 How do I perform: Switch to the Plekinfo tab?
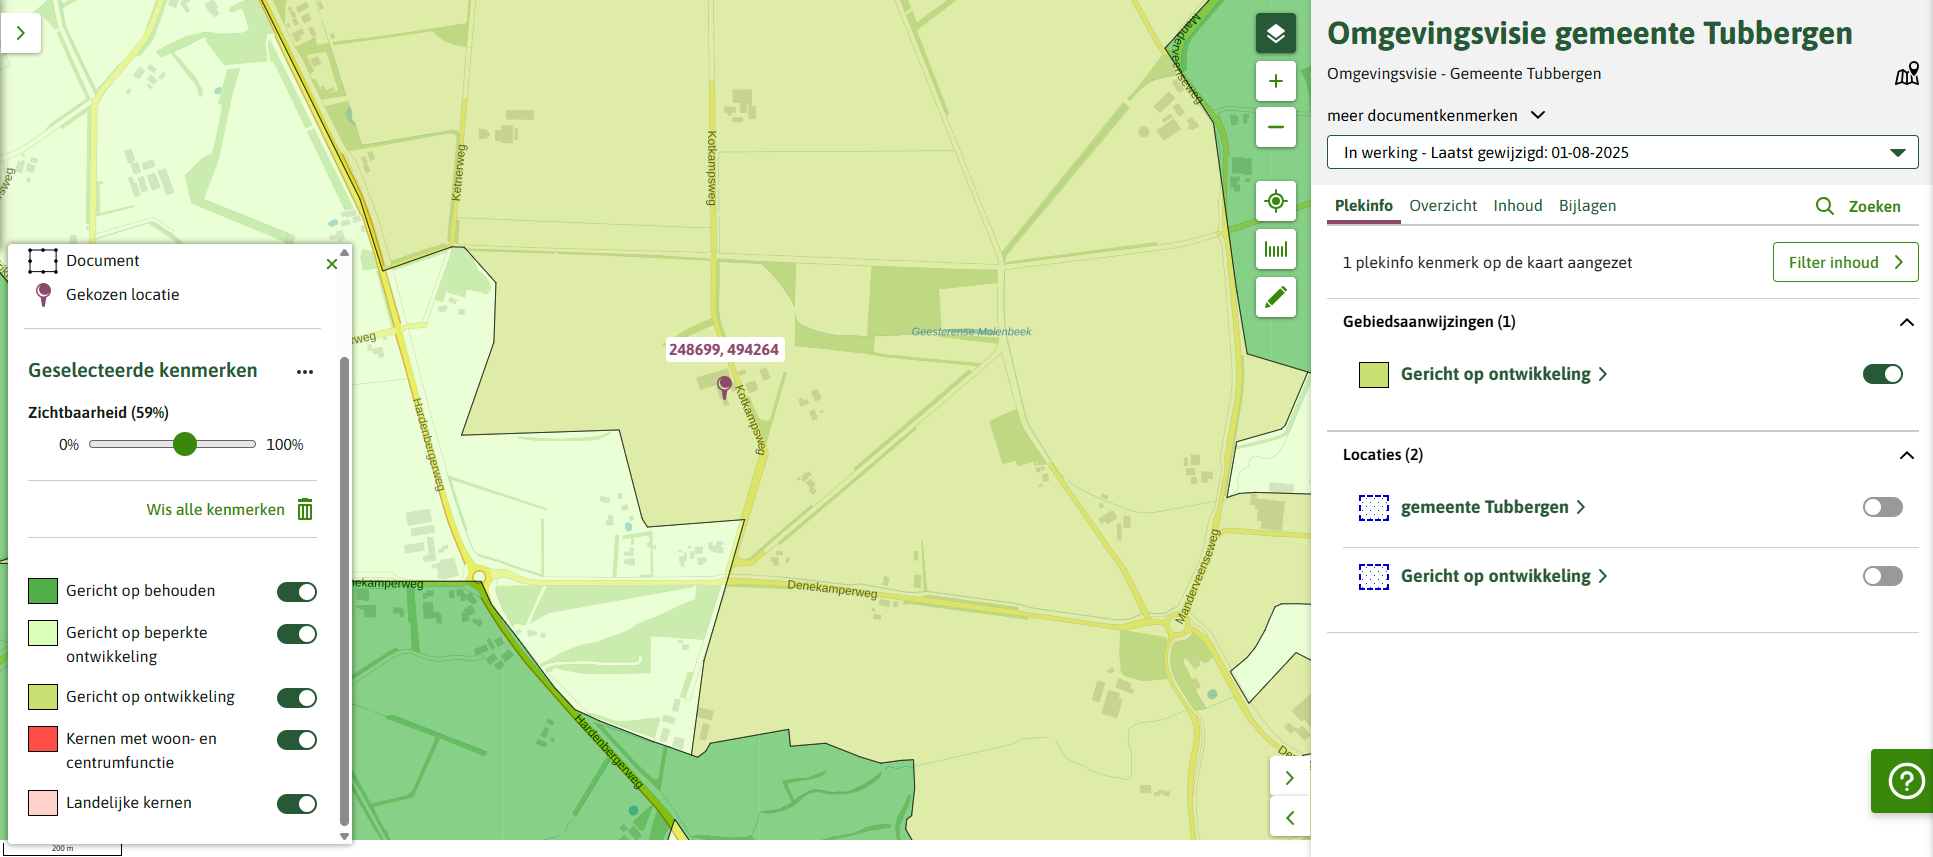point(1364,206)
